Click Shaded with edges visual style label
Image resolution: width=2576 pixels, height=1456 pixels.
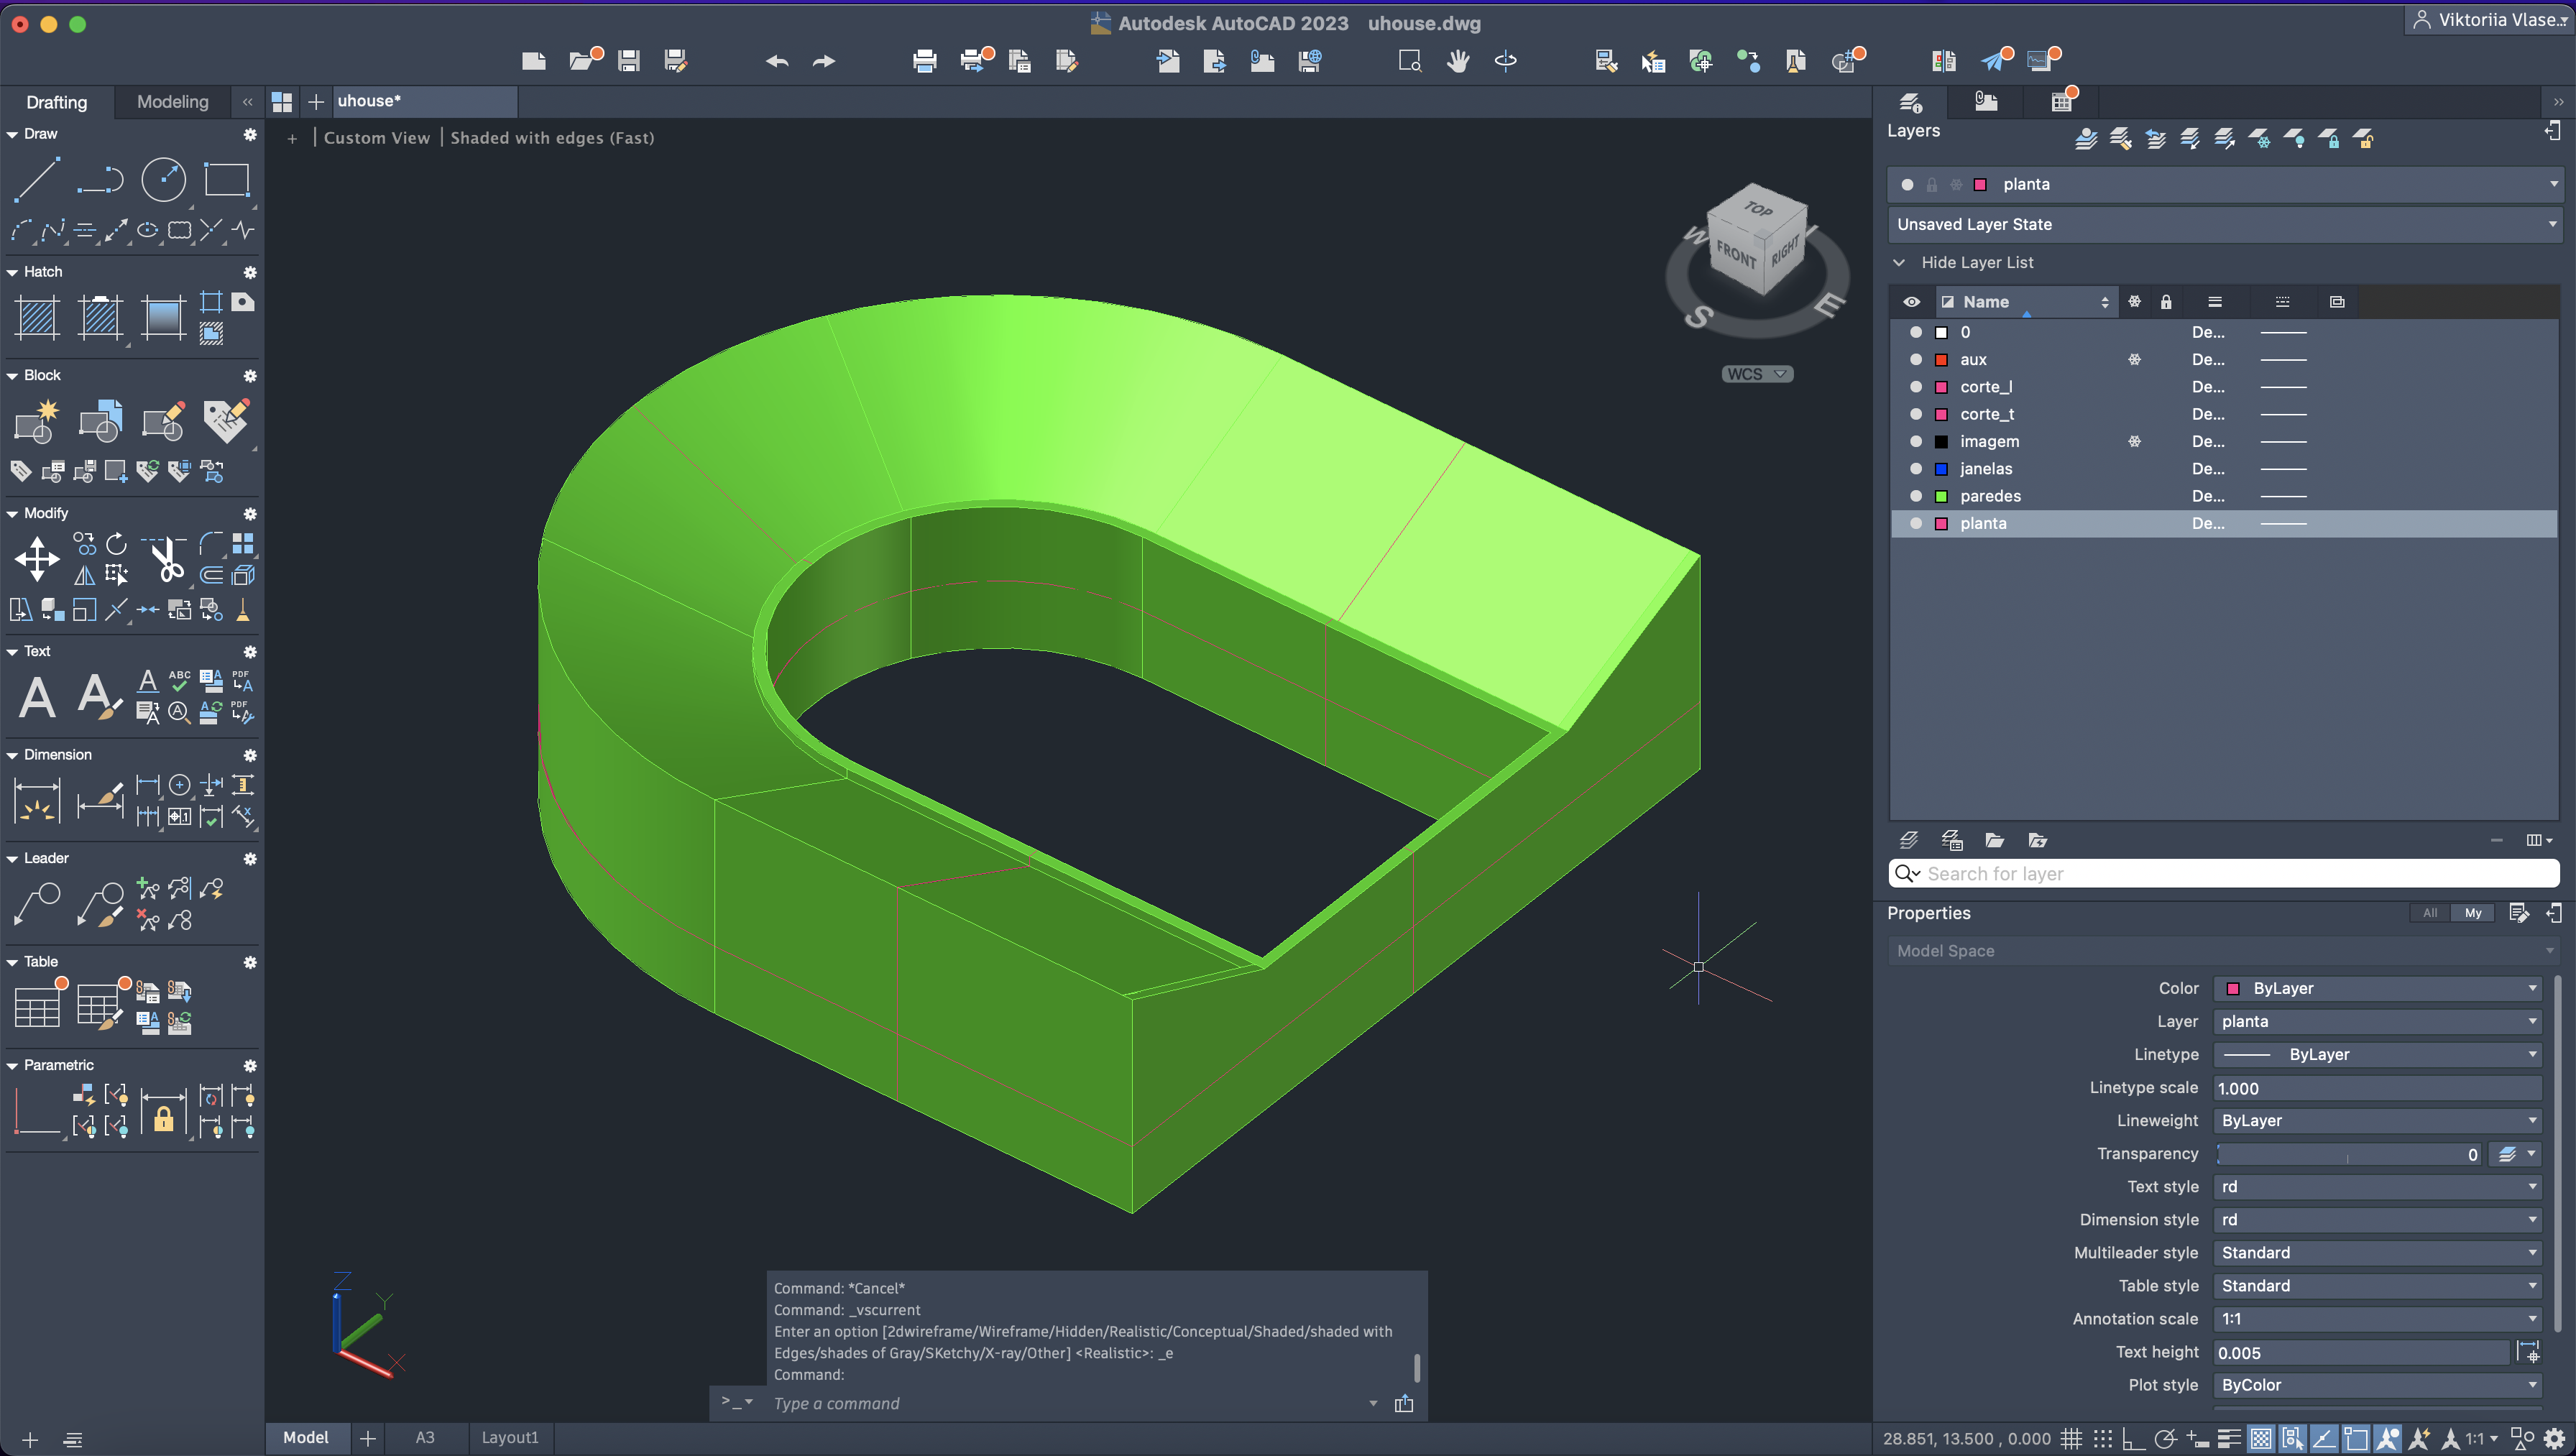[552, 138]
